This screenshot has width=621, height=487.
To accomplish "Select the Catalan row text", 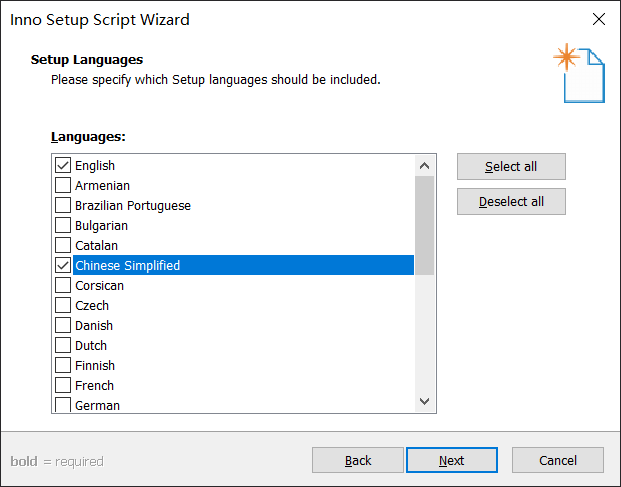I will pos(97,245).
